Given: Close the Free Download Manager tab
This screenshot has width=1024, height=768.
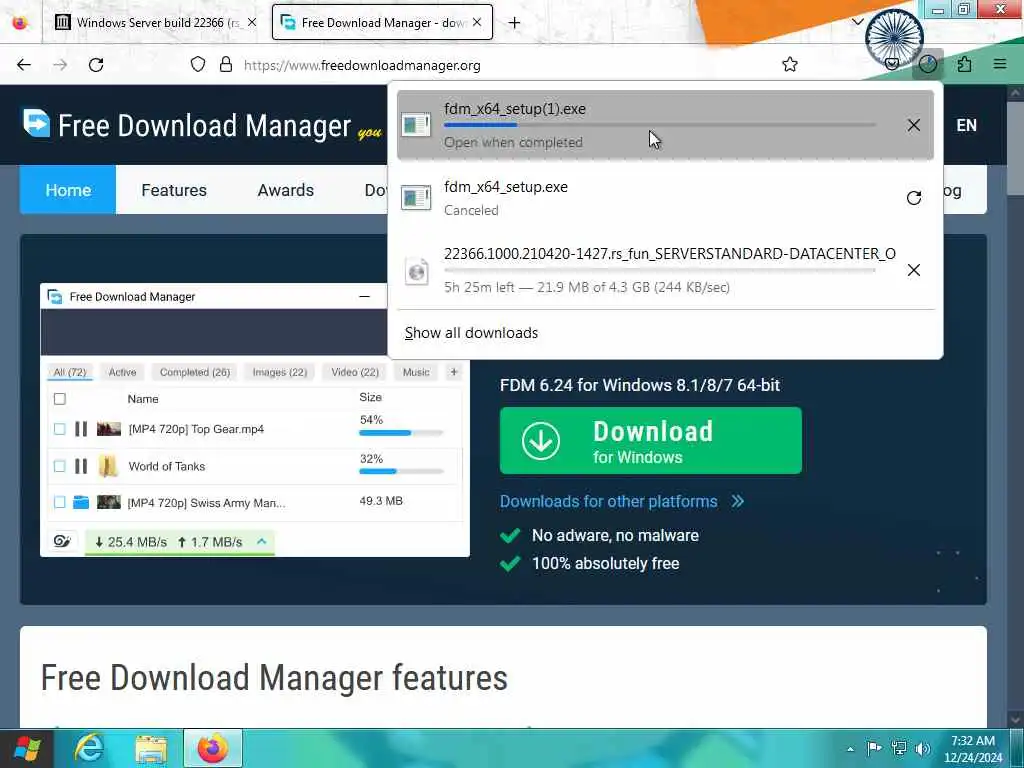Looking at the screenshot, I should point(477,22).
